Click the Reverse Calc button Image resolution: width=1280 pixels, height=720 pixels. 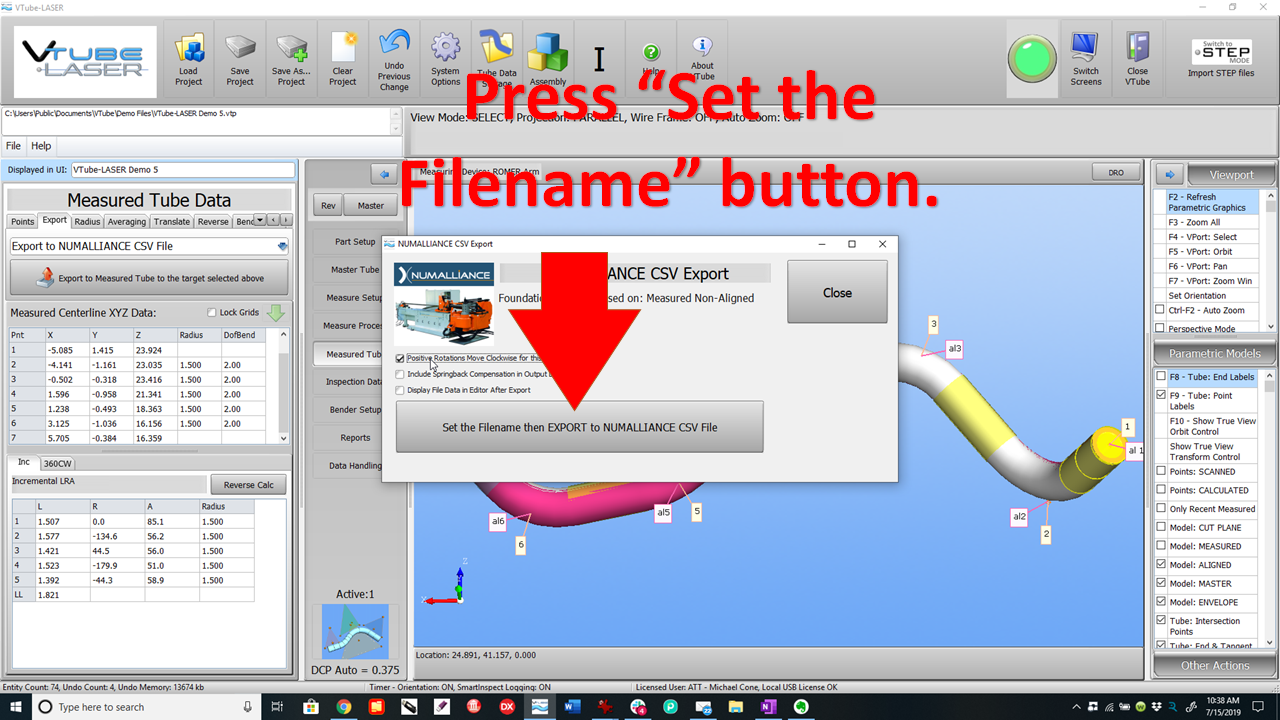[x=248, y=485]
